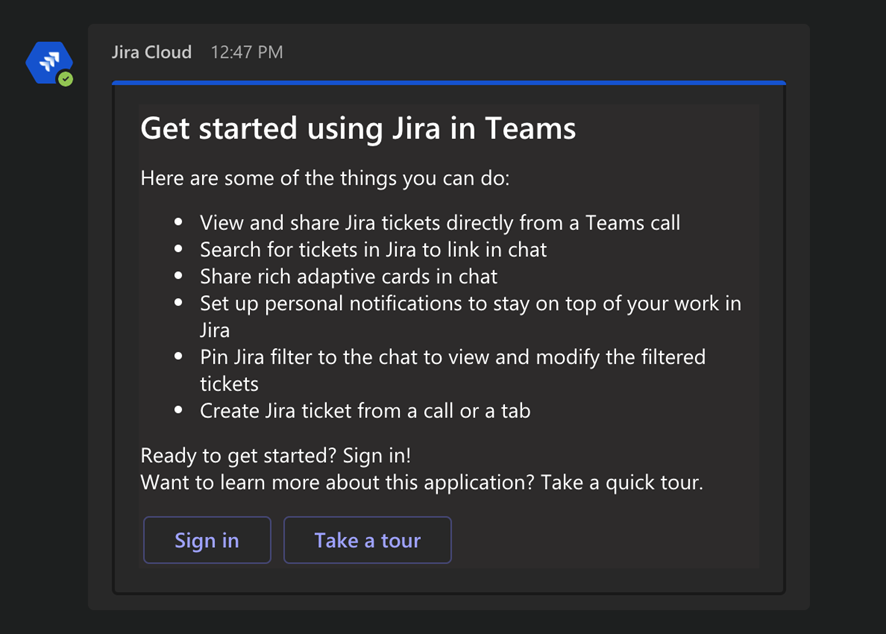Click the bullet dot before 'Share rich adaptive cards'
The width and height of the screenshot is (886, 634).
coord(179,276)
